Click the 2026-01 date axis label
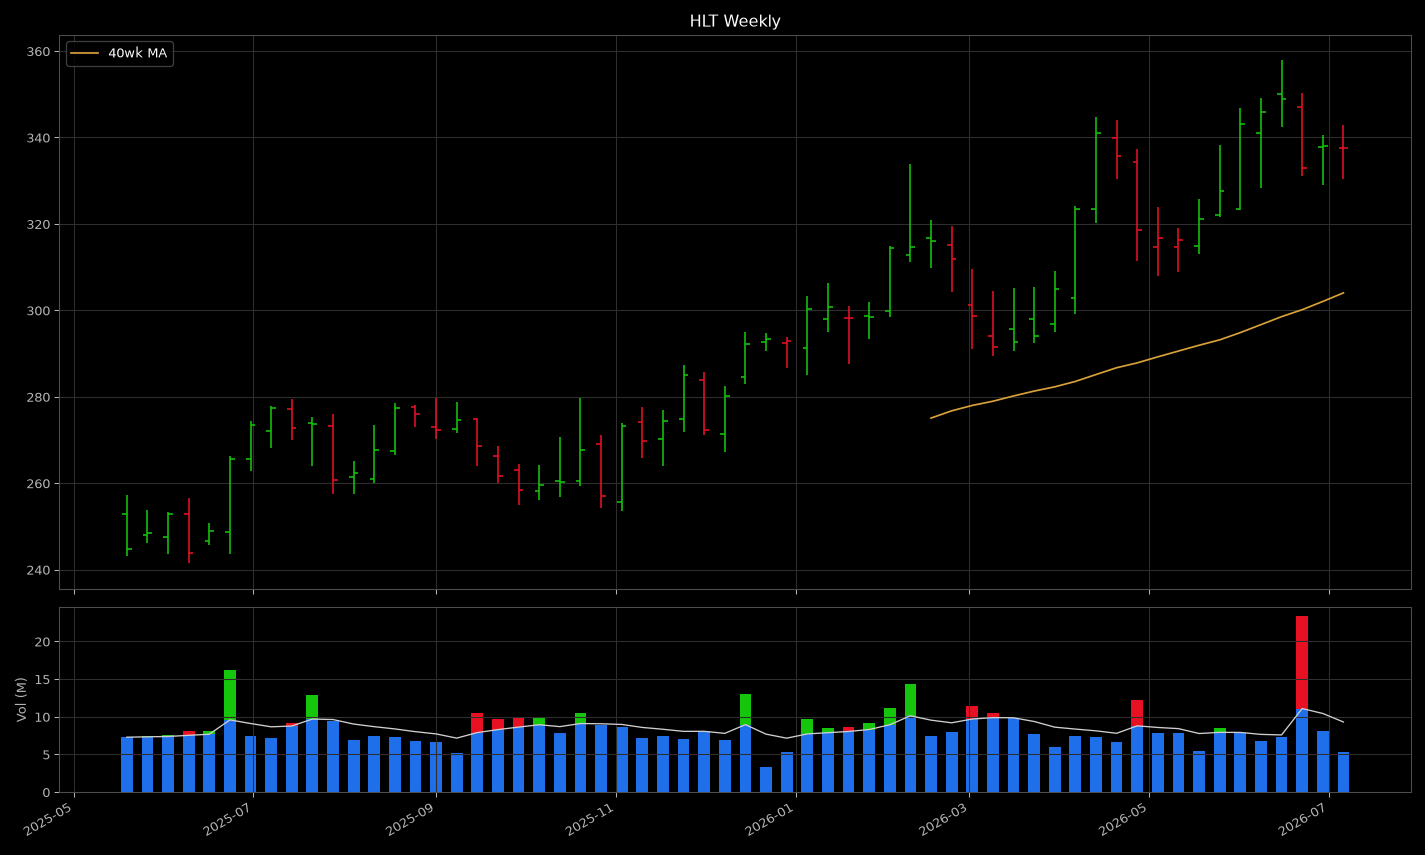This screenshot has width=1425, height=855. [x=772, y=818]
